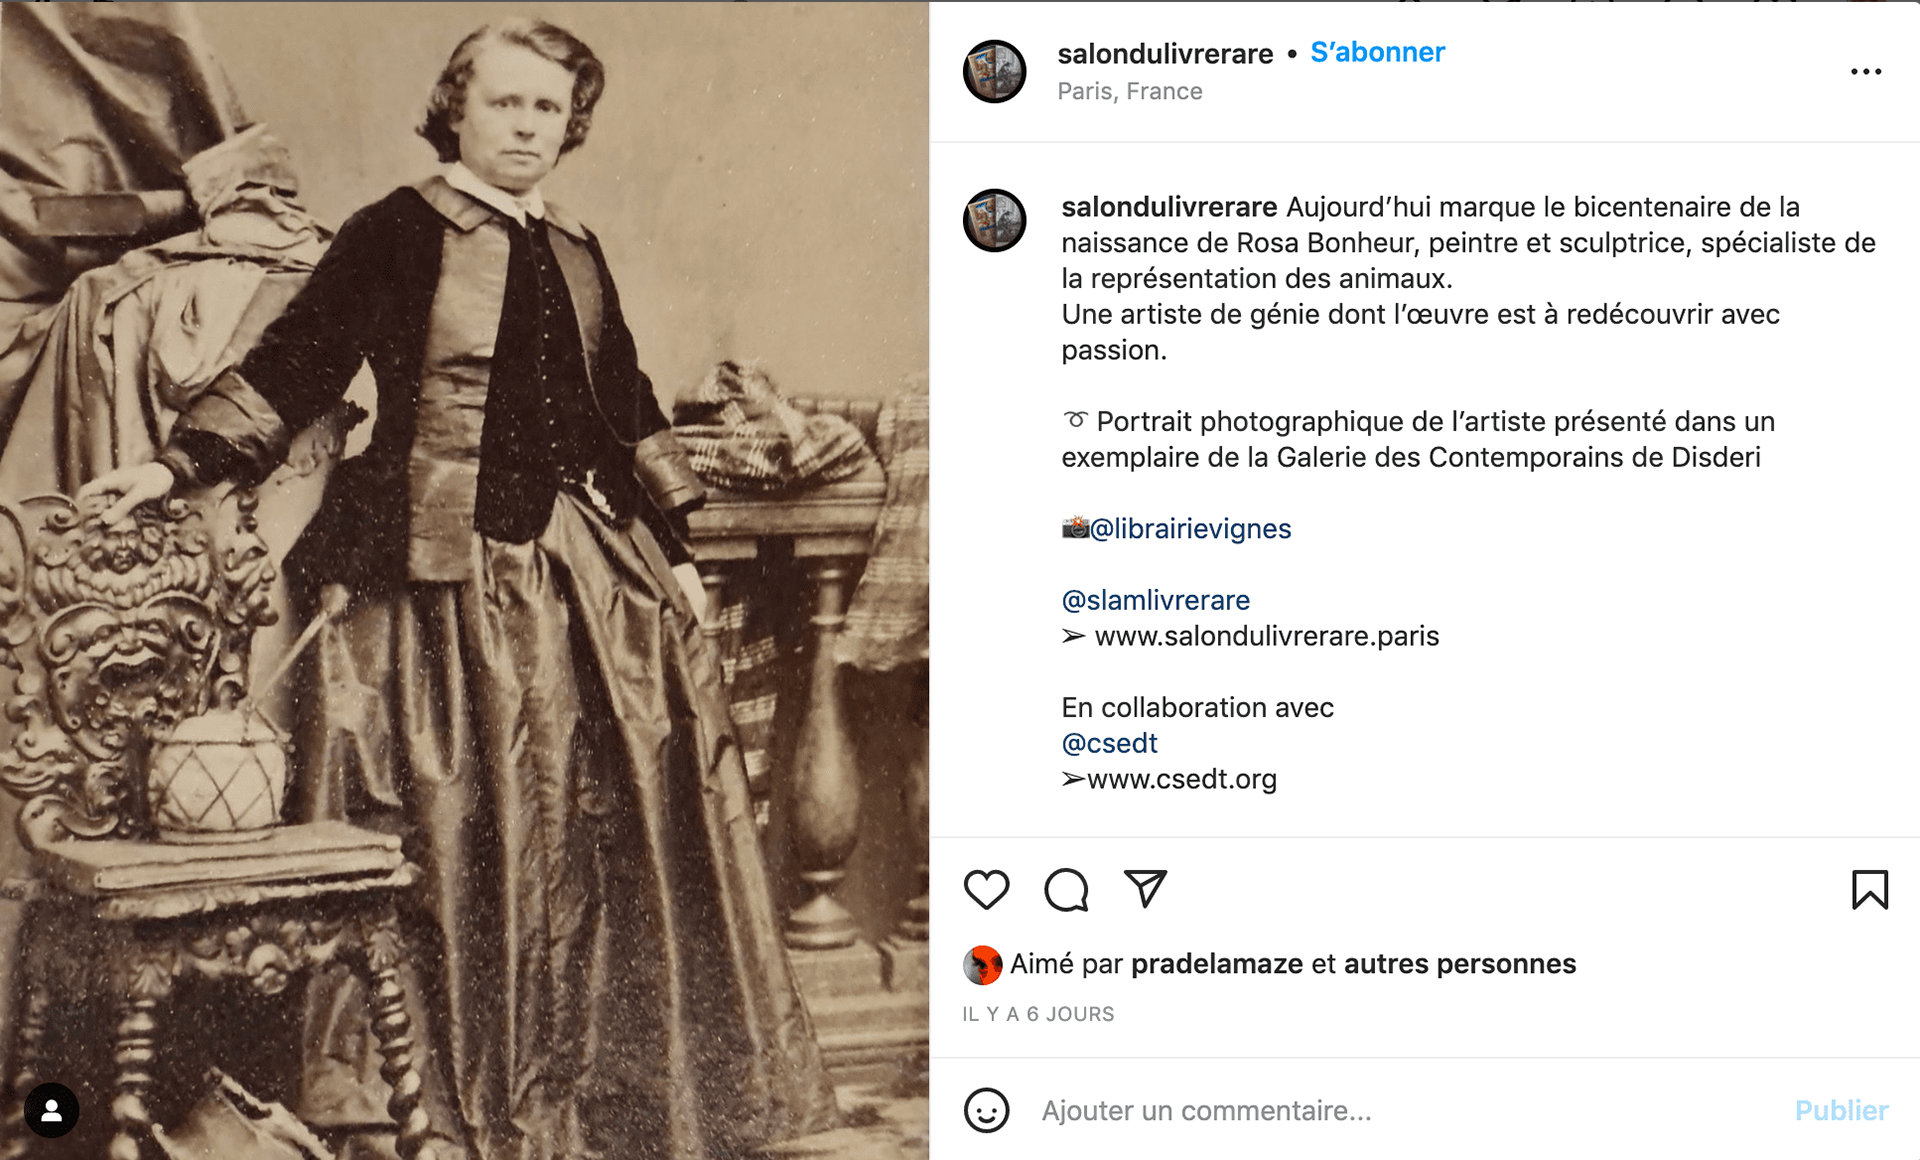
Task: Open the Paris, France location link
Action: [x=1130, y=91]
